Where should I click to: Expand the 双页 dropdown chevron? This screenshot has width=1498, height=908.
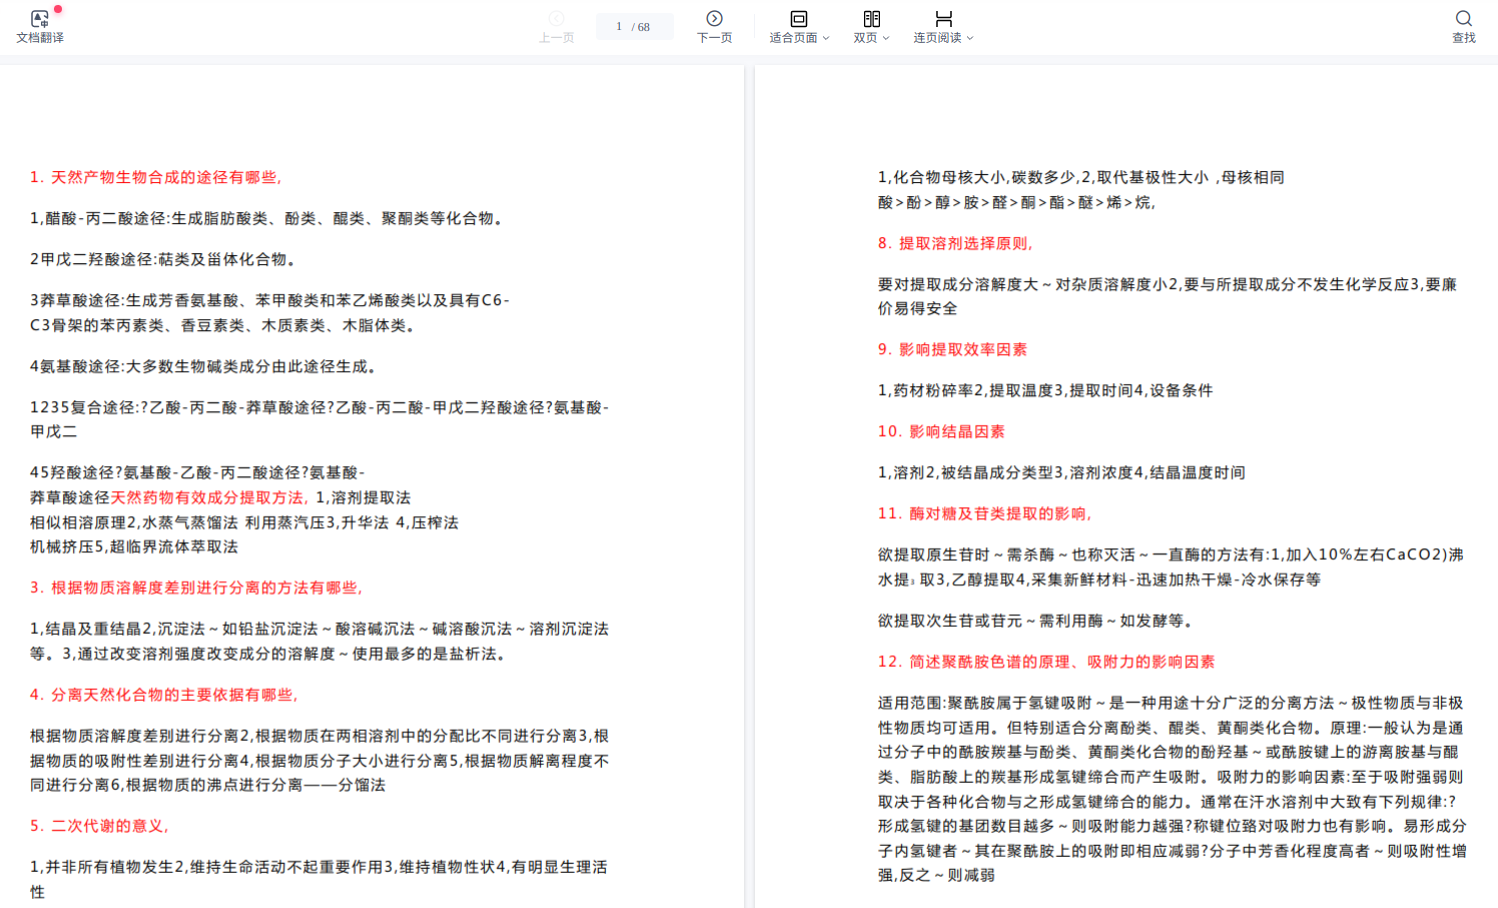[886, 38]
